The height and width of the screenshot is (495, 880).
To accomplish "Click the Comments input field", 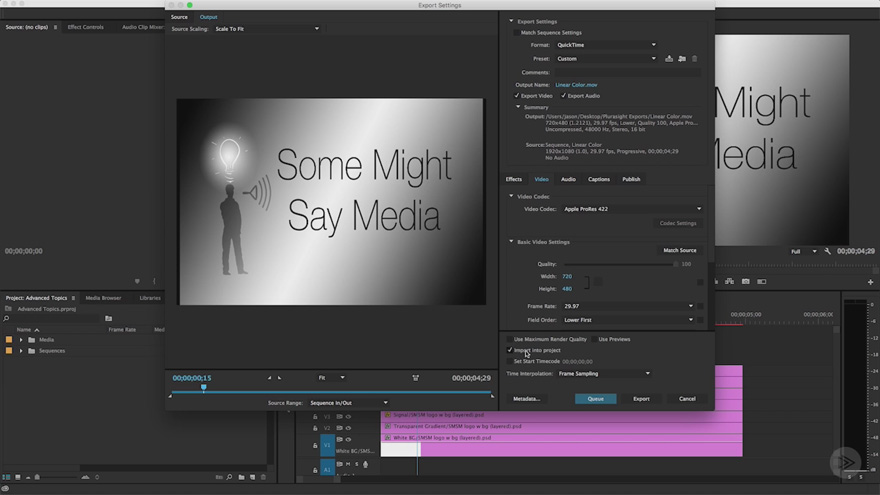I will pos(627,72).
